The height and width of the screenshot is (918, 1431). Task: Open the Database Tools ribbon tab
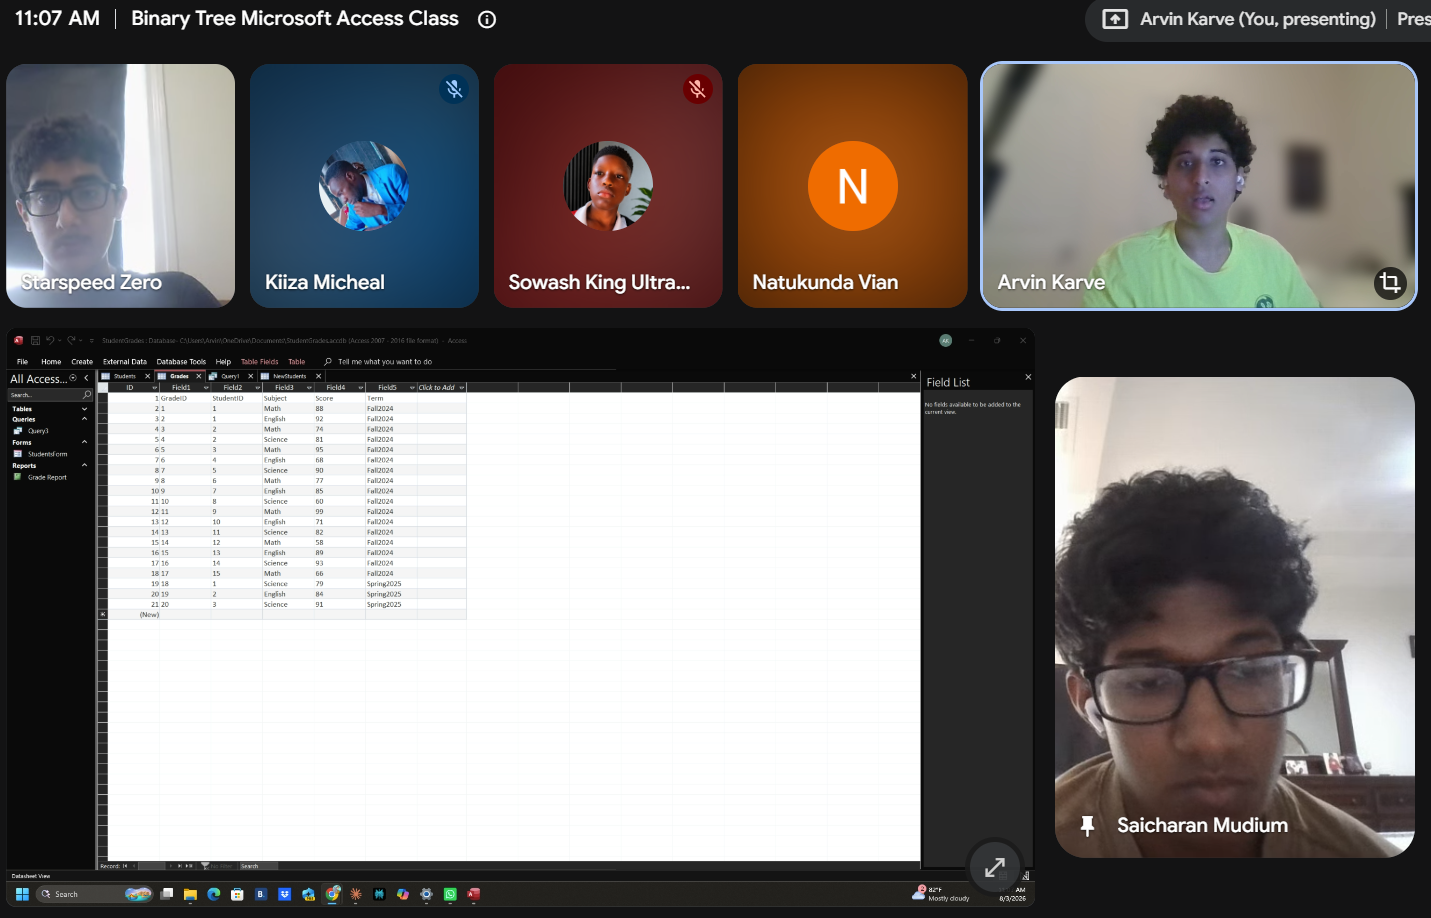[x=181, y=362]
